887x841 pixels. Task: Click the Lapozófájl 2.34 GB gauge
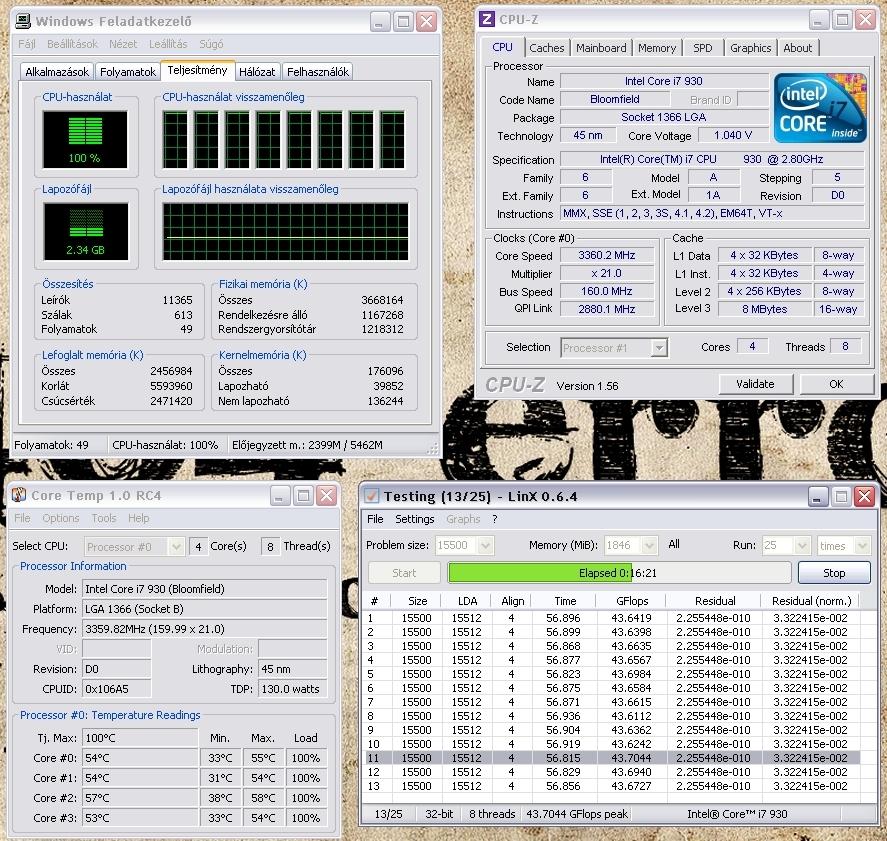click(85, 231)
